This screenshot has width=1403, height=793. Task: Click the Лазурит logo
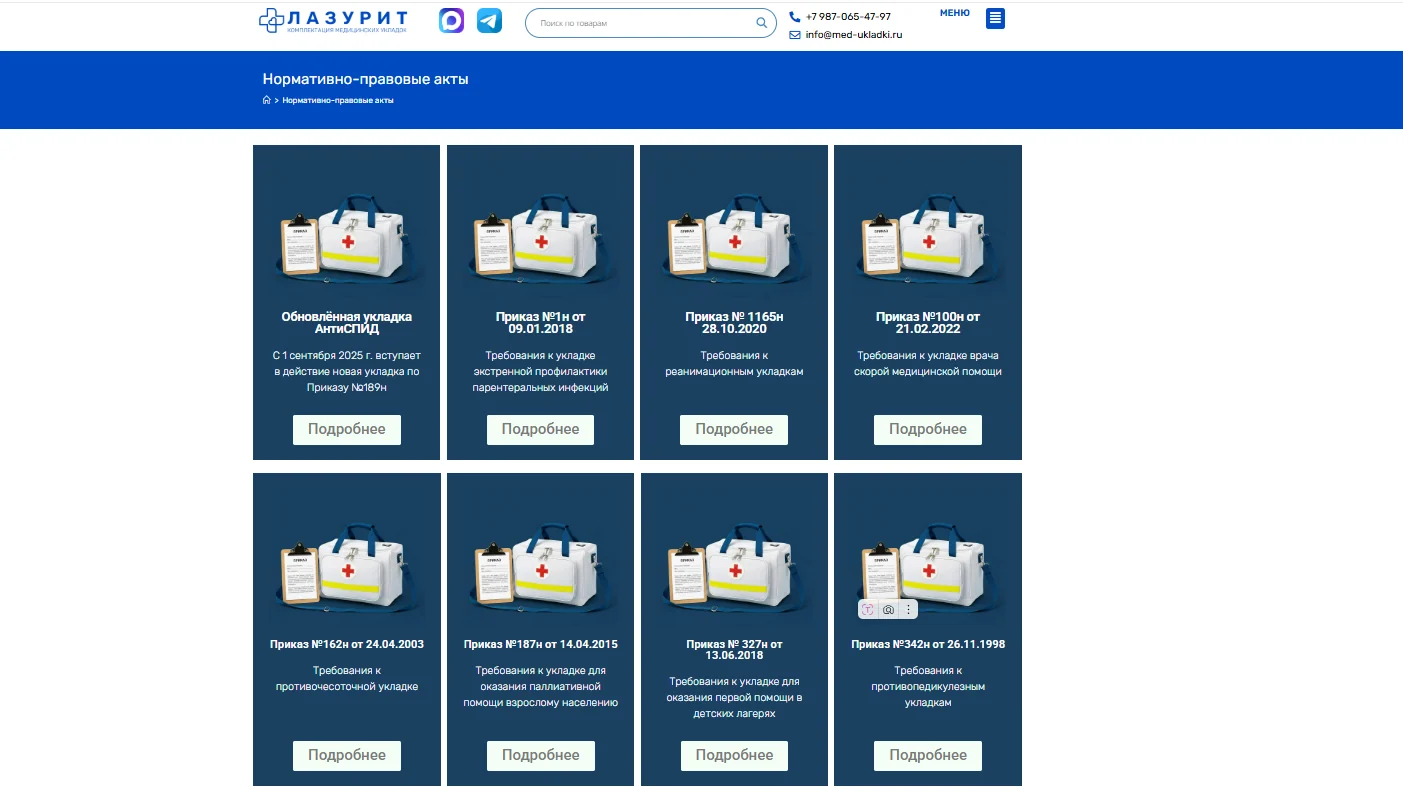333,21
